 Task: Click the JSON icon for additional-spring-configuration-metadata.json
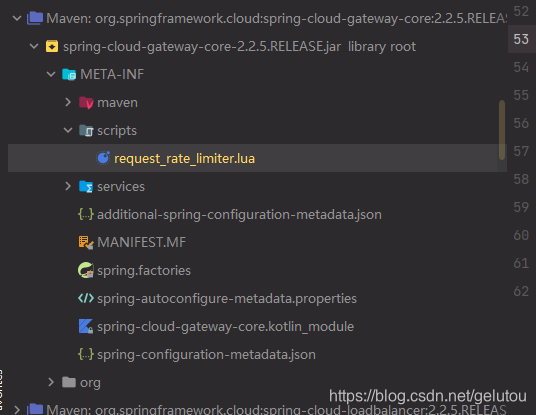(x=86, y=214)
